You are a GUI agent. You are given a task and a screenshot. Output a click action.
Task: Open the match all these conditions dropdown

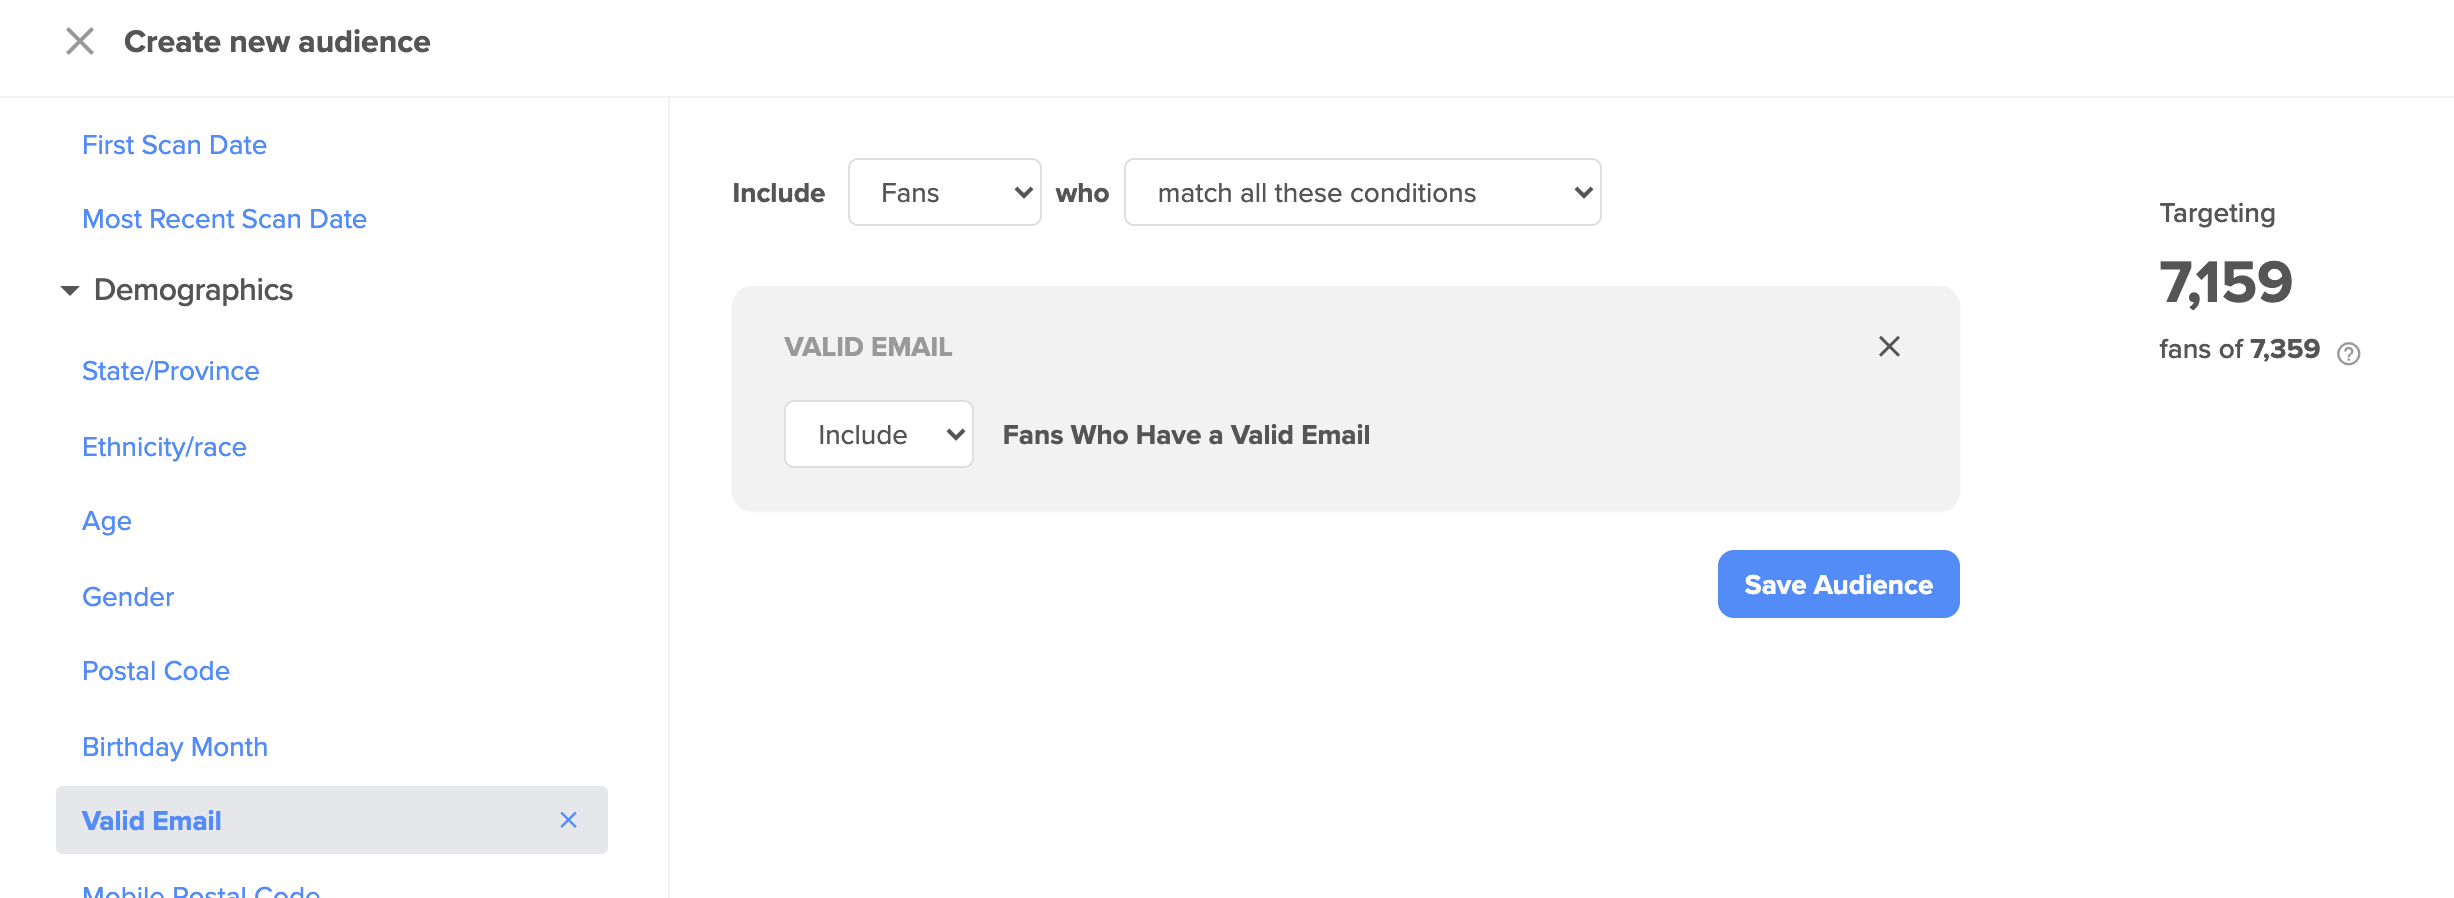click(x=1362, y=192)
